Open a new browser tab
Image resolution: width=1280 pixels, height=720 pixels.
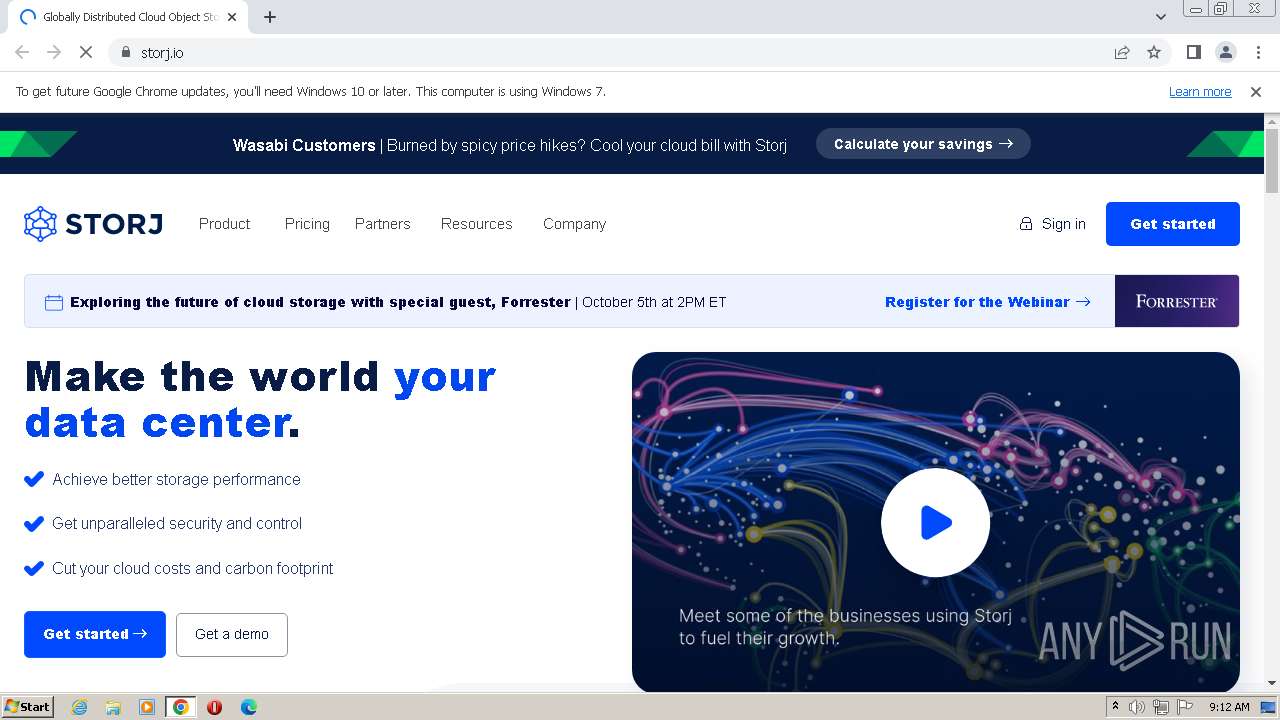[270, 17]
